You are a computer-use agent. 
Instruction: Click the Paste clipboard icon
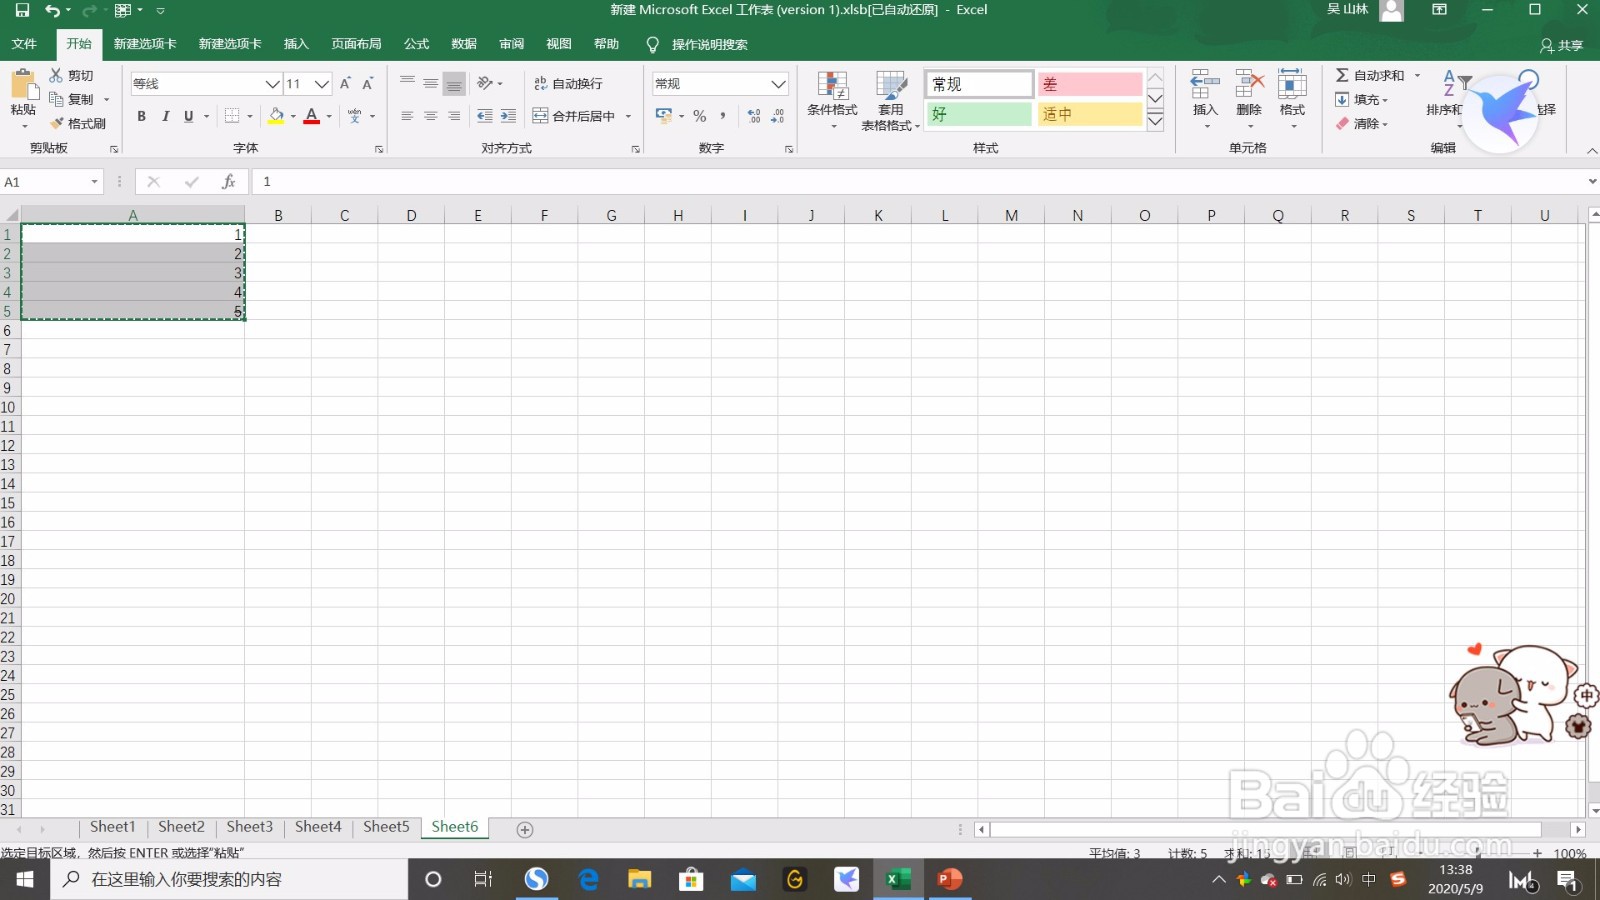(x=23, y=85)
